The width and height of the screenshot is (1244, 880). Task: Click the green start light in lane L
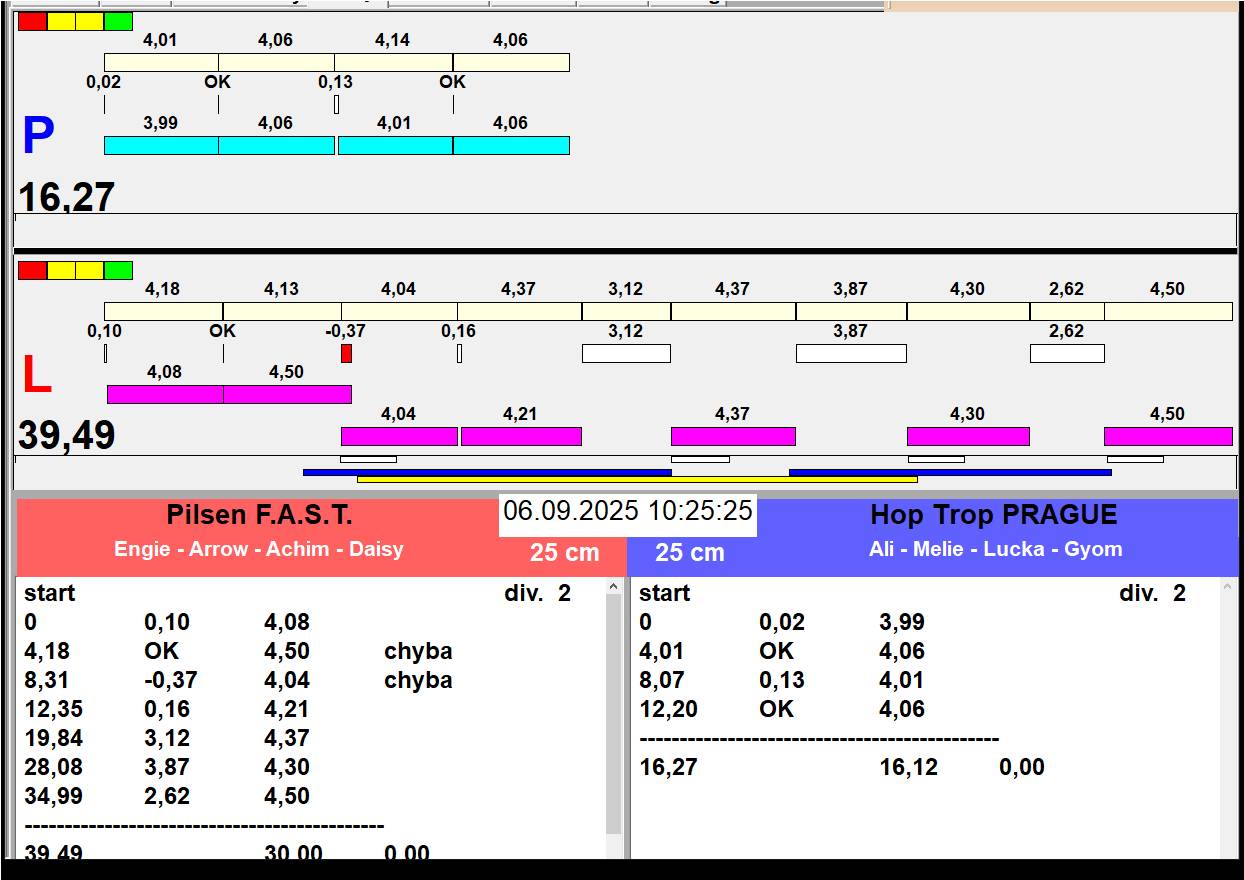click(118, 270)
